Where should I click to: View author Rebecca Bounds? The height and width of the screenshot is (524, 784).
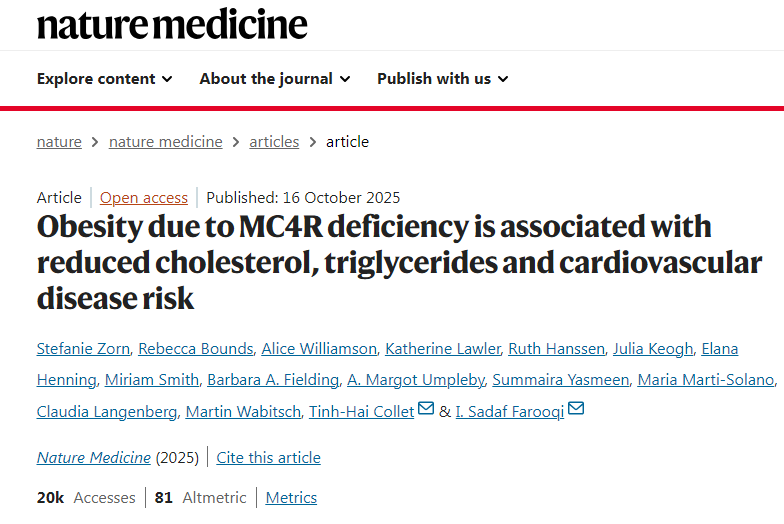click(x=194, y=349)
